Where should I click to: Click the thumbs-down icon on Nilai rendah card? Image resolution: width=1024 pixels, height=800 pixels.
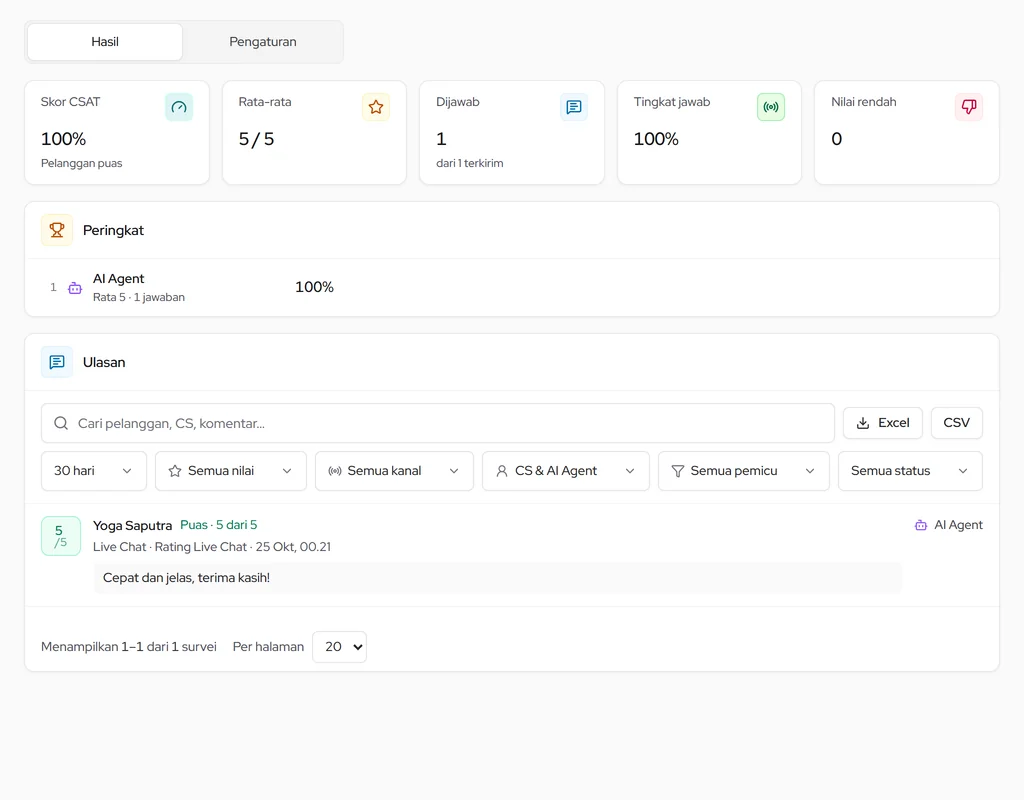point(968,107)
